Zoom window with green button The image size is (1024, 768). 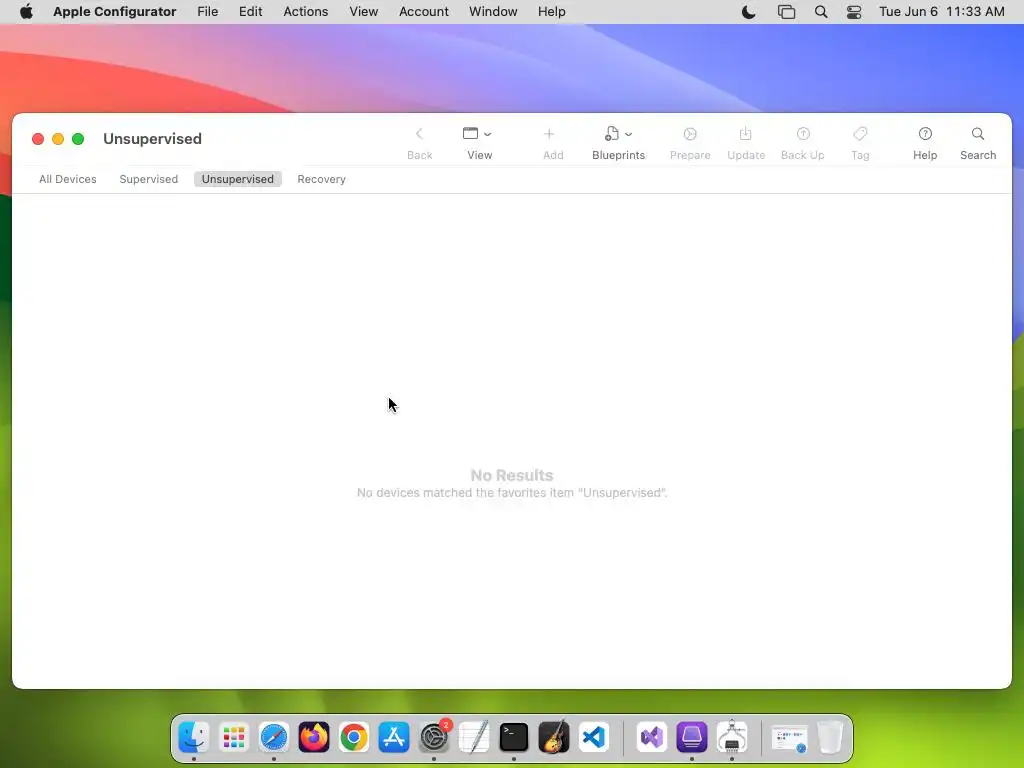[x=78, y=139]
